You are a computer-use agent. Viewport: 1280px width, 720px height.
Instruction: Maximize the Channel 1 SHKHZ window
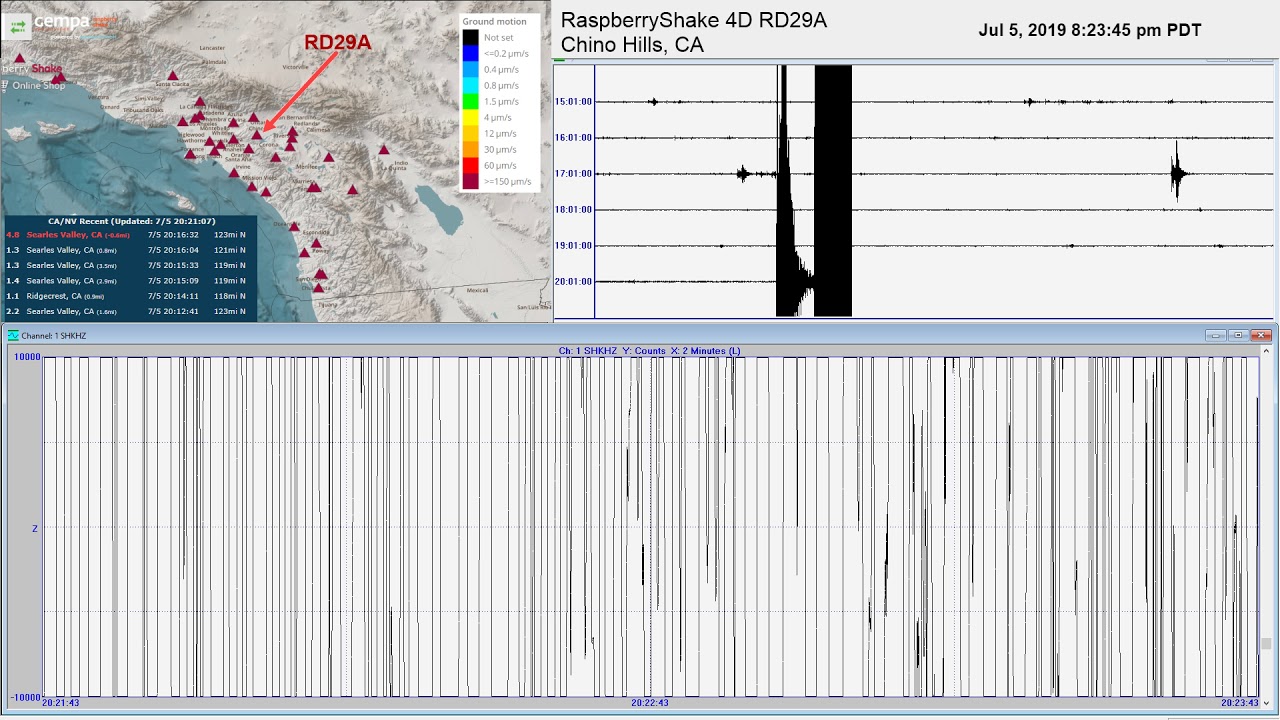point(1238,335)
